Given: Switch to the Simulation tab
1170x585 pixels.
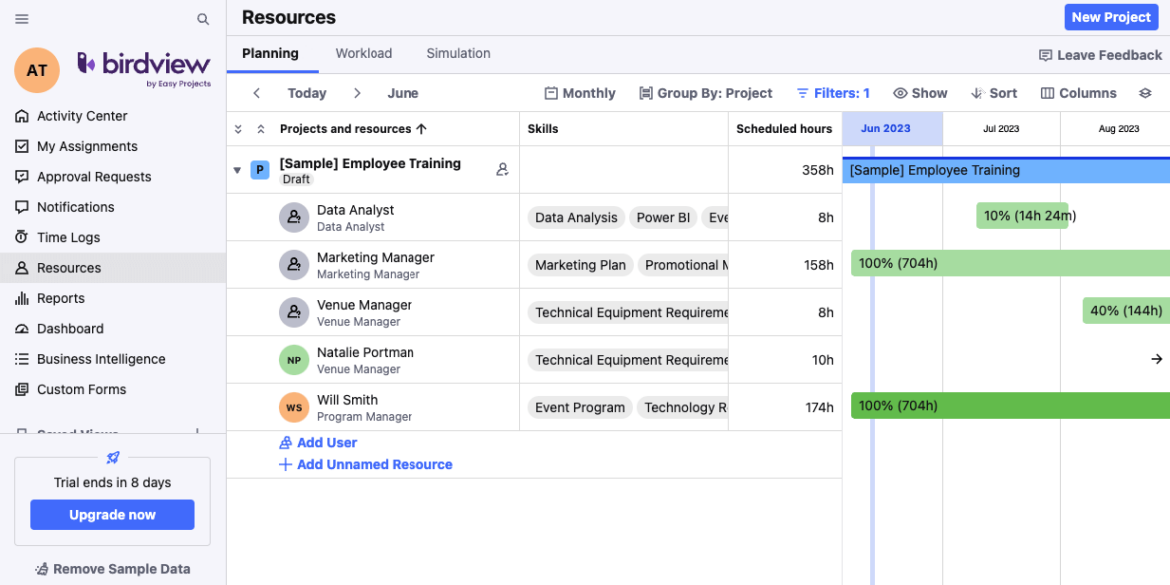Looking at the screenshot, I should [457, 53].
